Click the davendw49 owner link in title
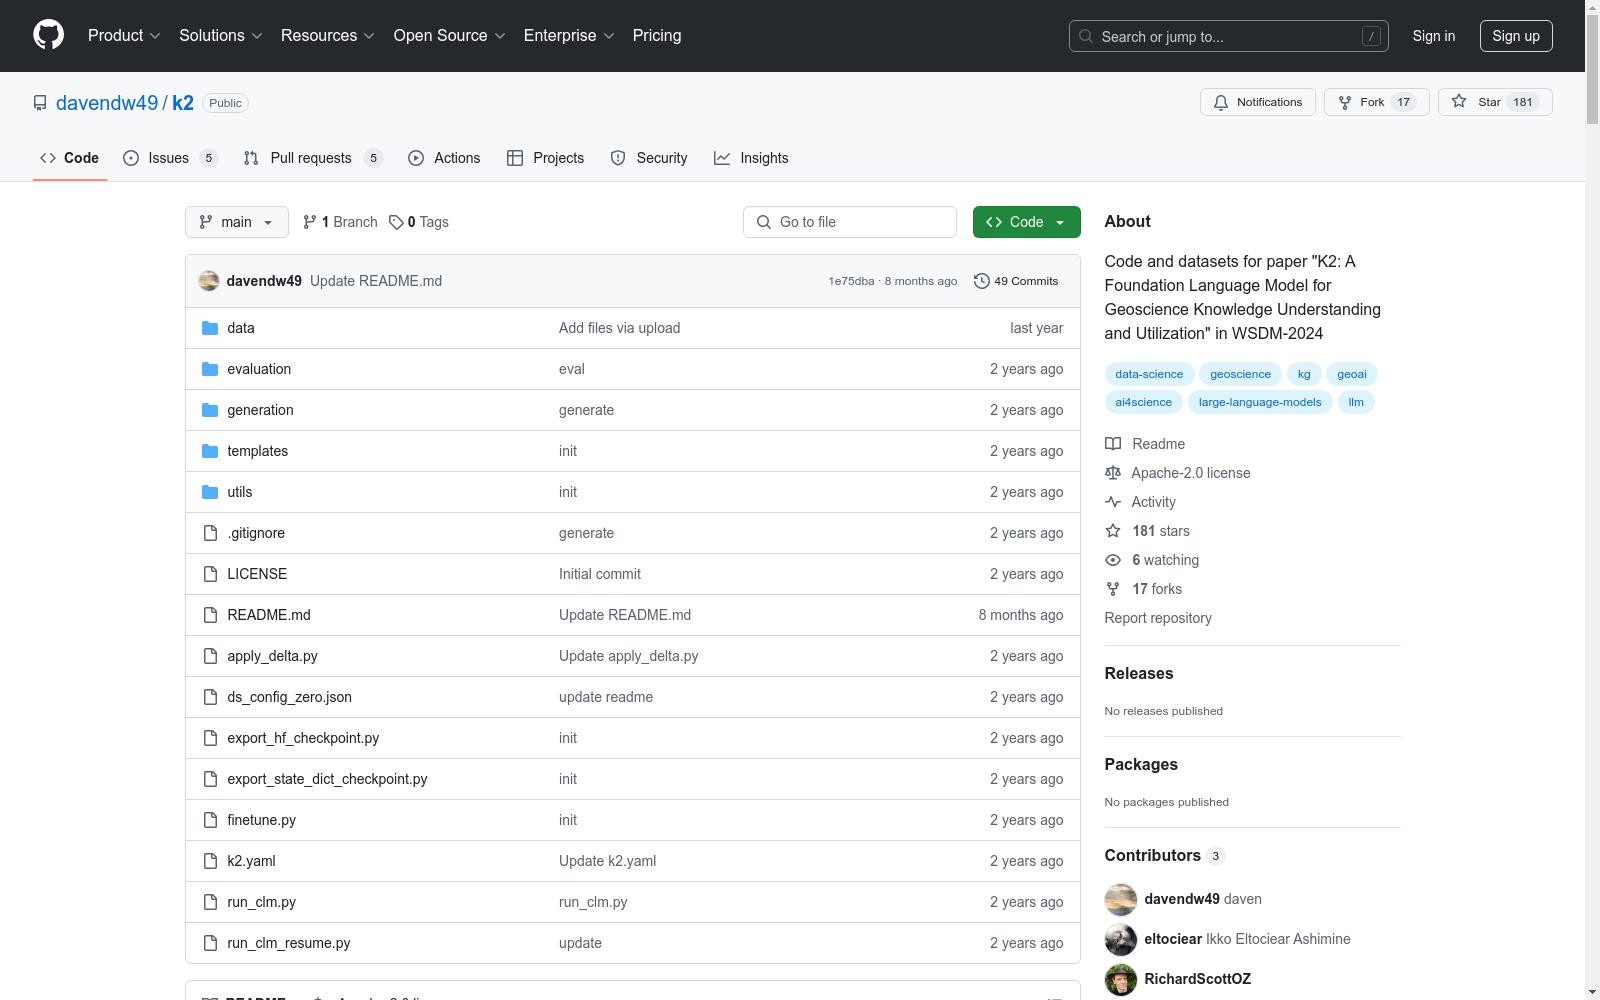The width and height of the screenshot is (1600, 1000). click(x=107, y=103)
